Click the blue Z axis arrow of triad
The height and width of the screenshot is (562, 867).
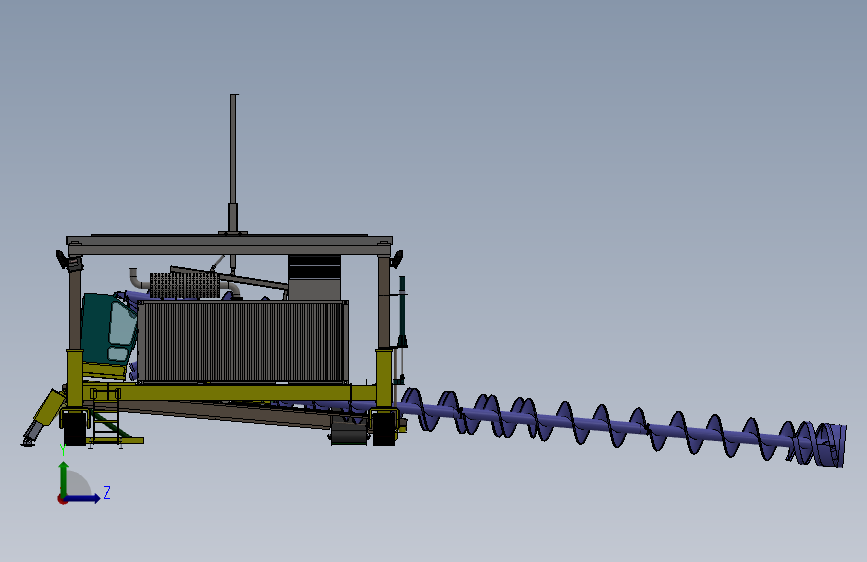(84, 498)
